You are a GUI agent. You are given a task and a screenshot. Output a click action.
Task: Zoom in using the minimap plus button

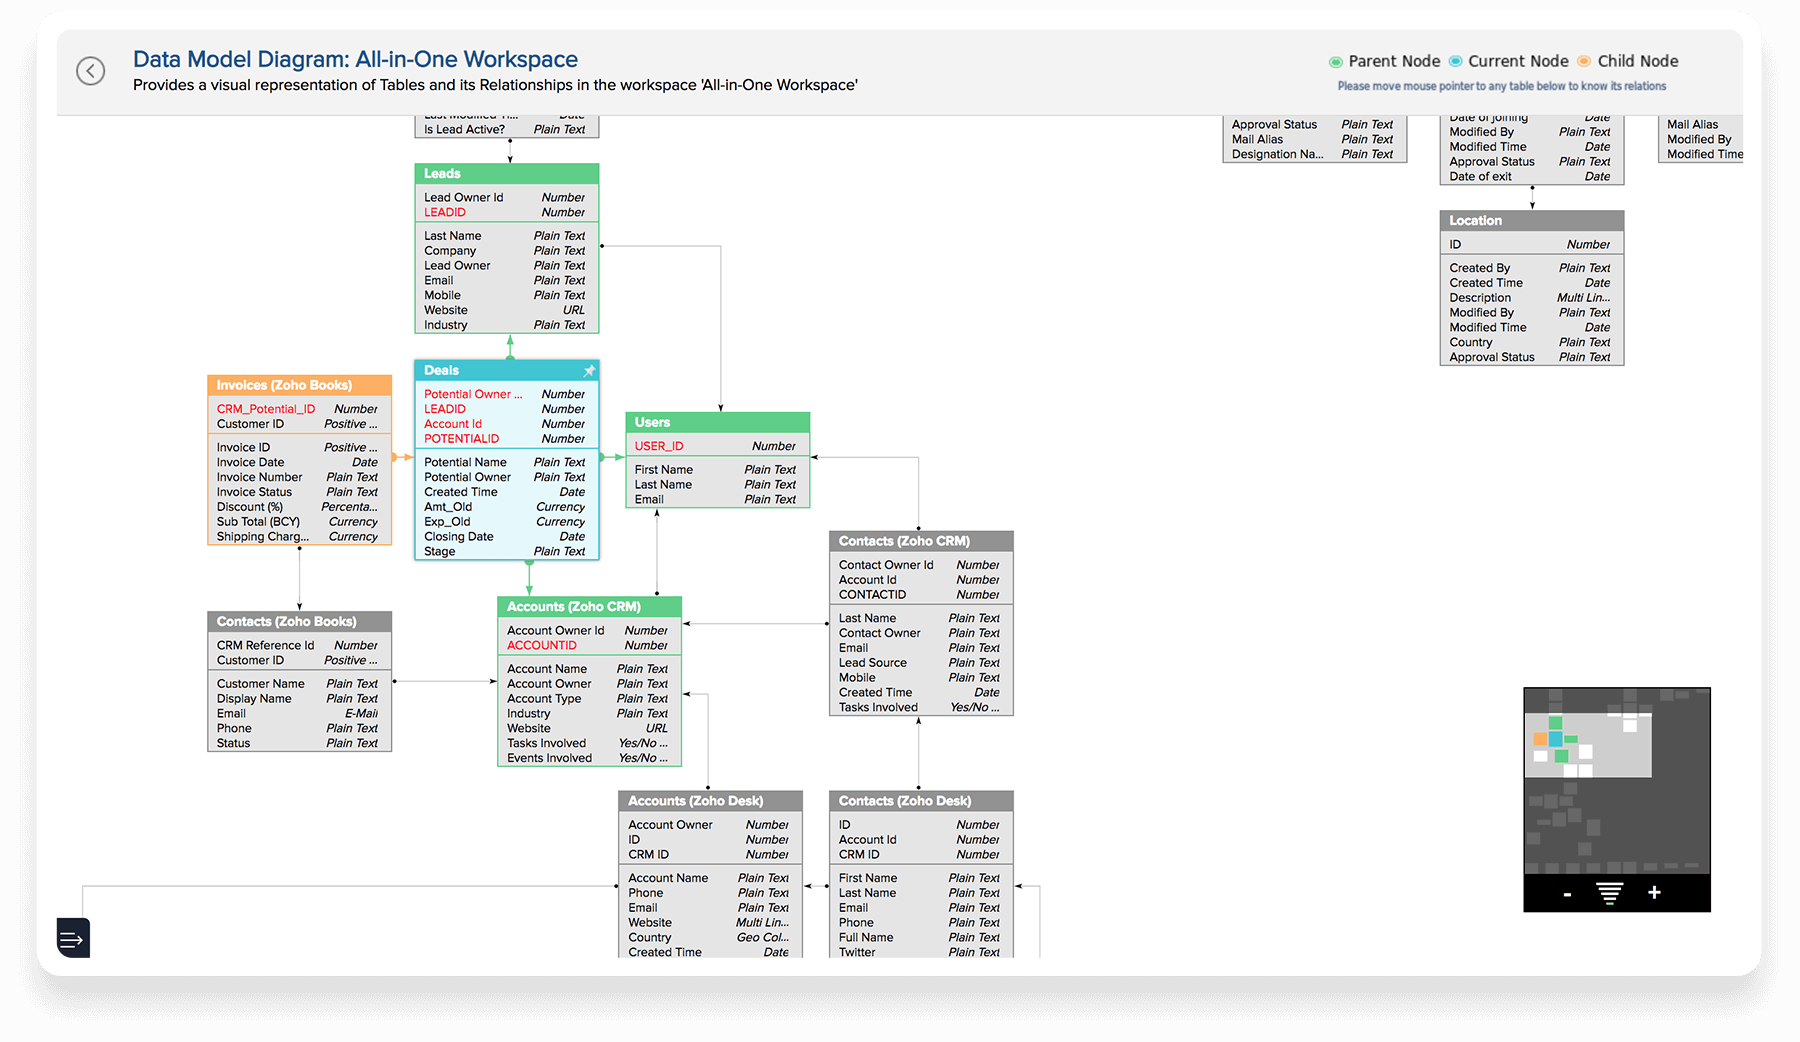pyautogui.click(x=1654, y=893)
